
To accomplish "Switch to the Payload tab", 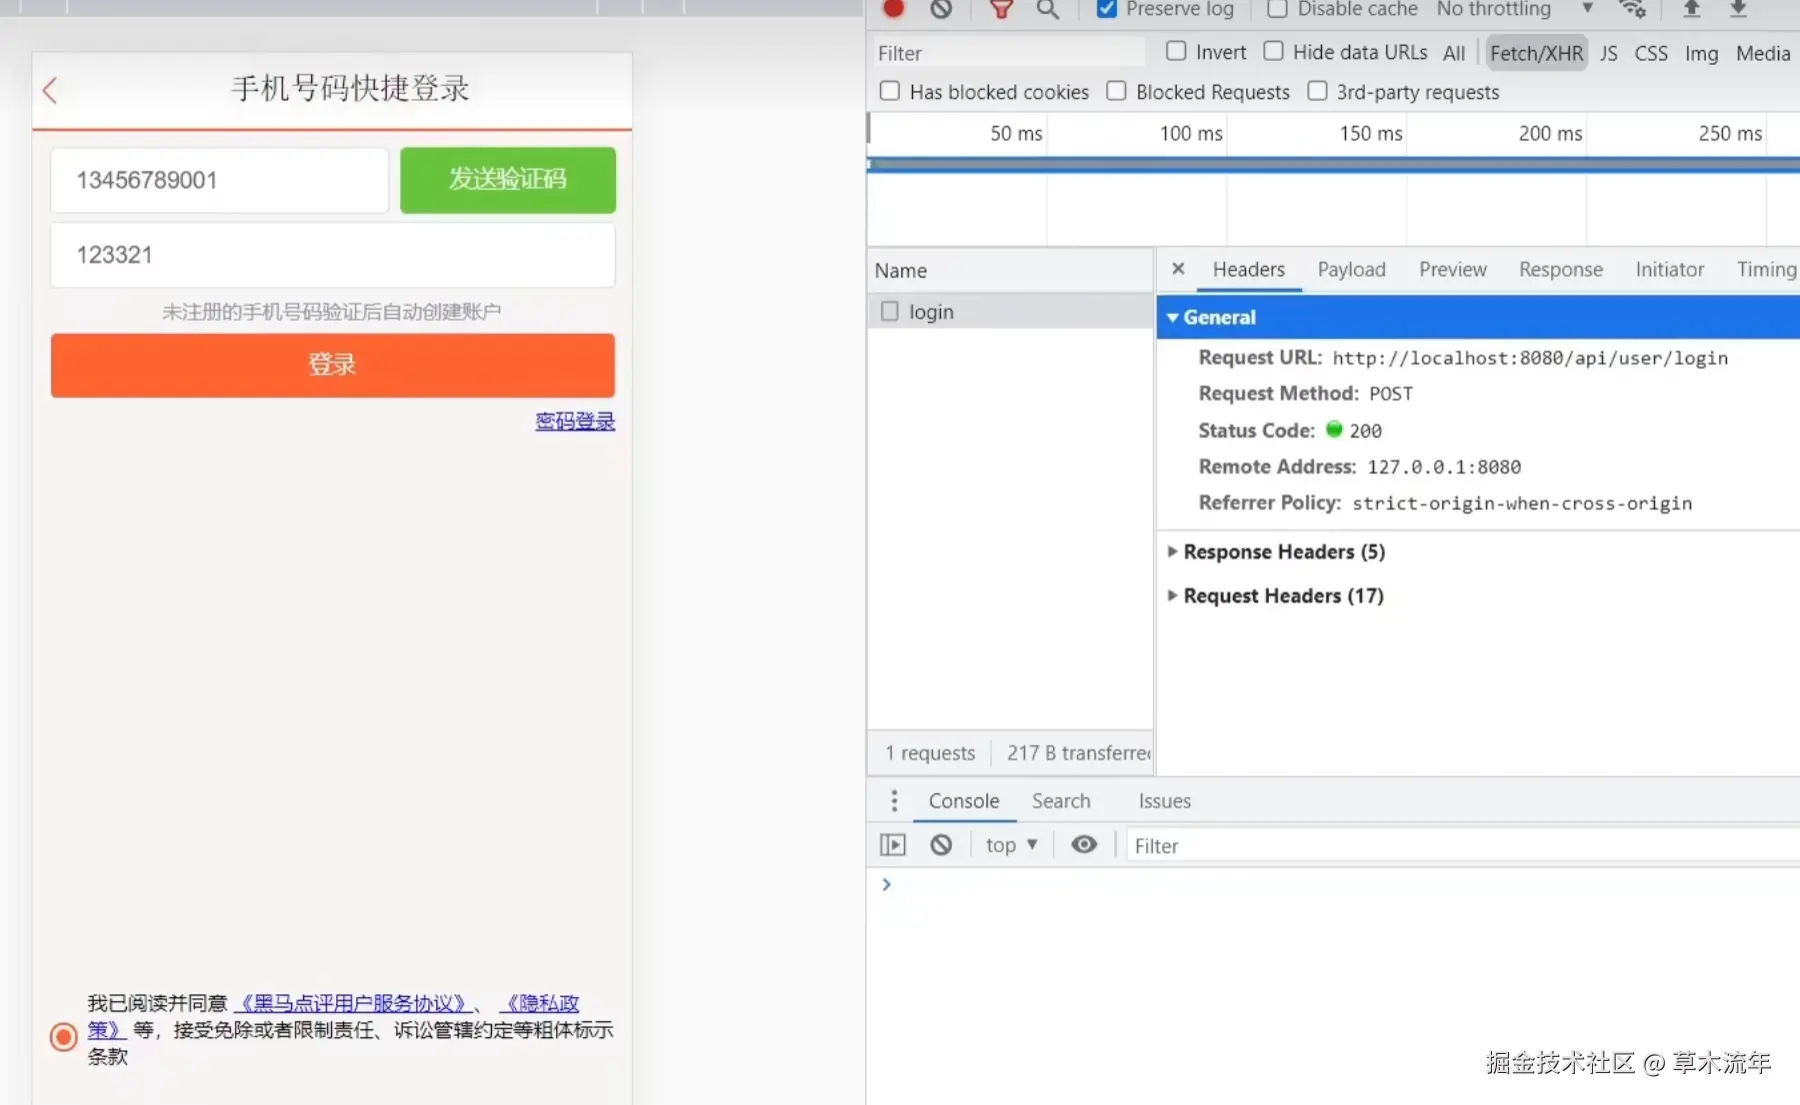I will click(1351, 269).
